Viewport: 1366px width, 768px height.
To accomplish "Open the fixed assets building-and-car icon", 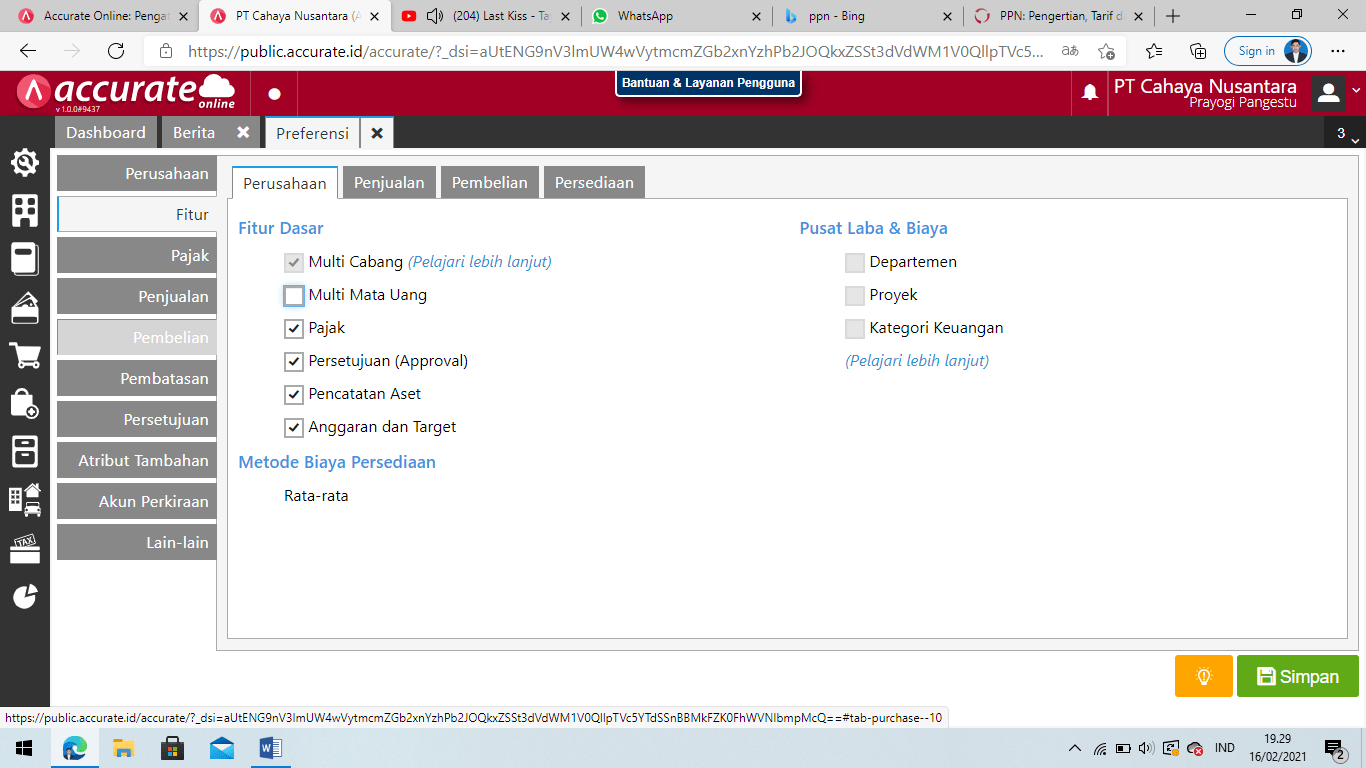I will point(25,499).
